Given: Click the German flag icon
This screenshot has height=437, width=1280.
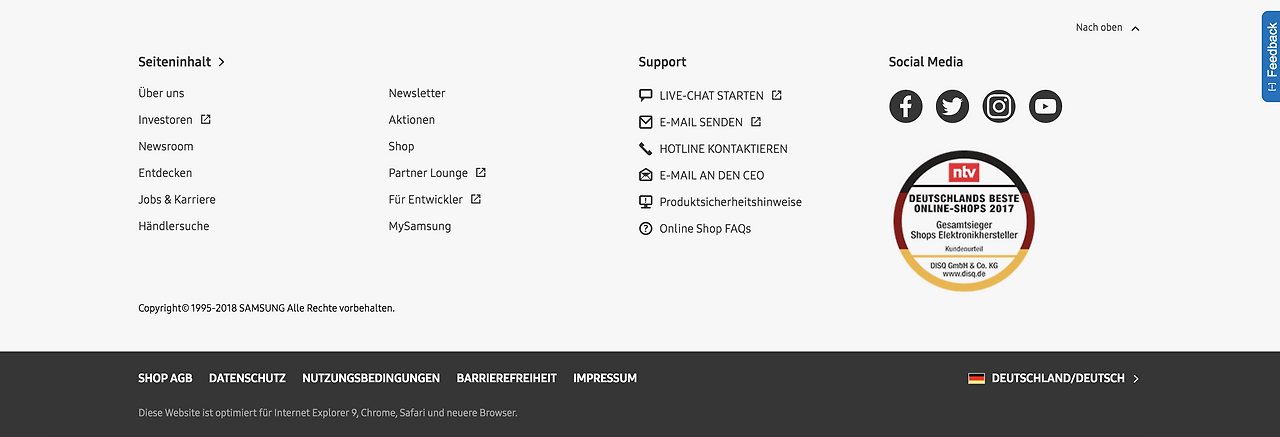Looking at the screenshot, I should (976, 378).
